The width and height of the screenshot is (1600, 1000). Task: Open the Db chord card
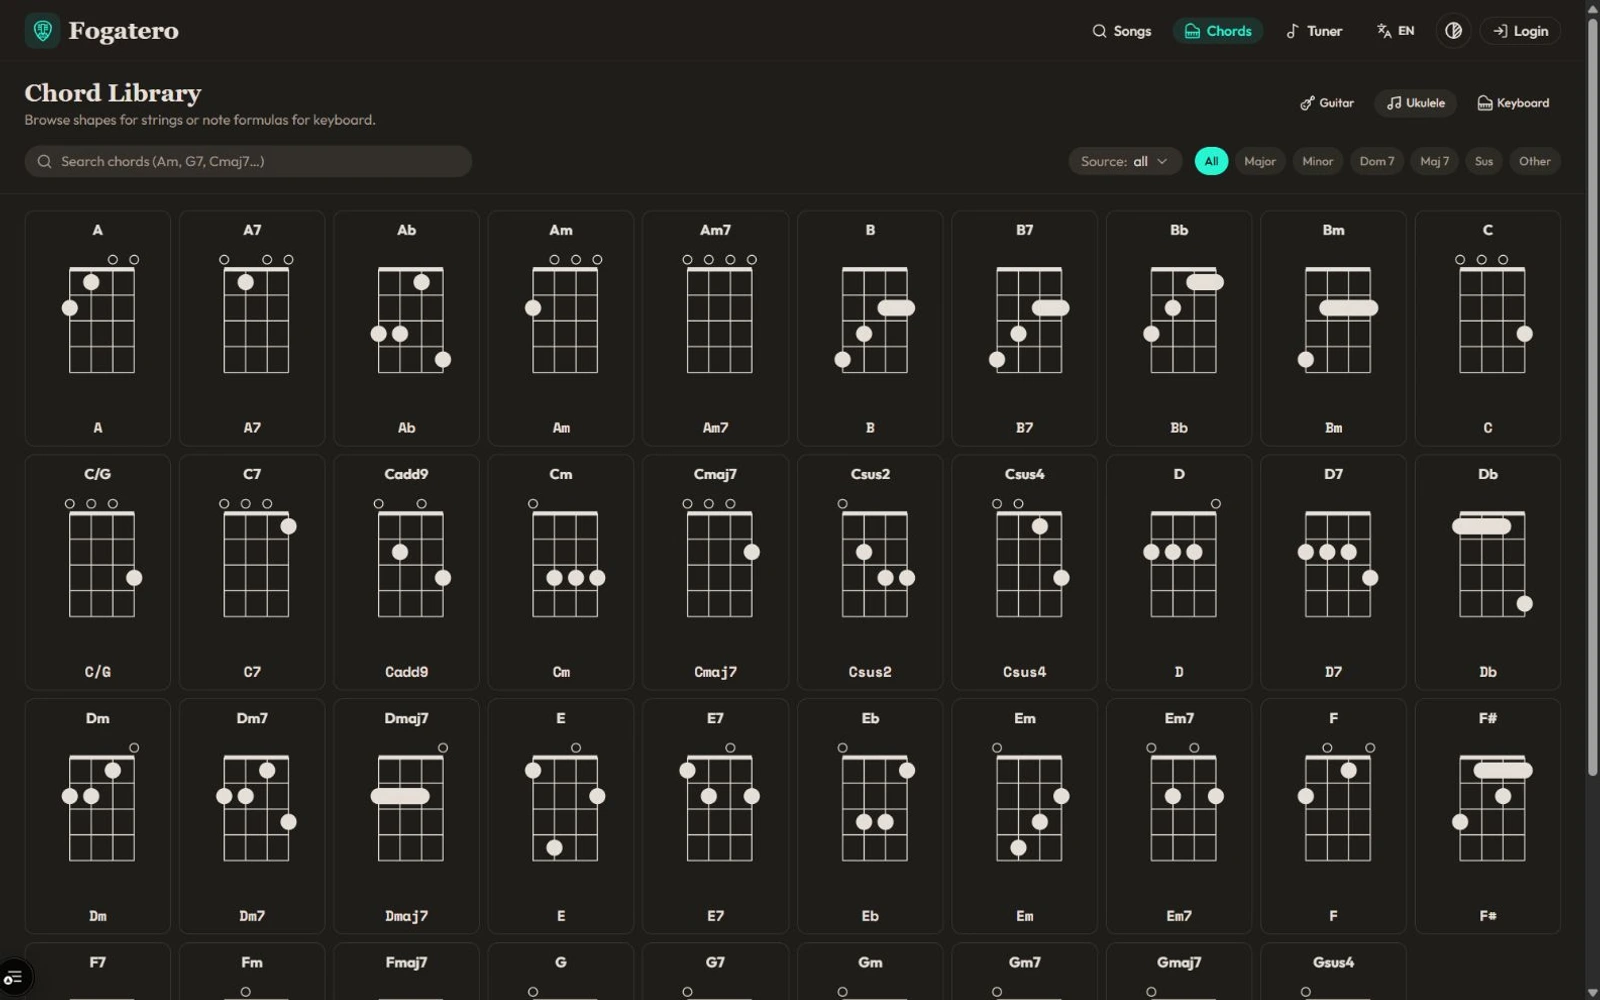1488,572
